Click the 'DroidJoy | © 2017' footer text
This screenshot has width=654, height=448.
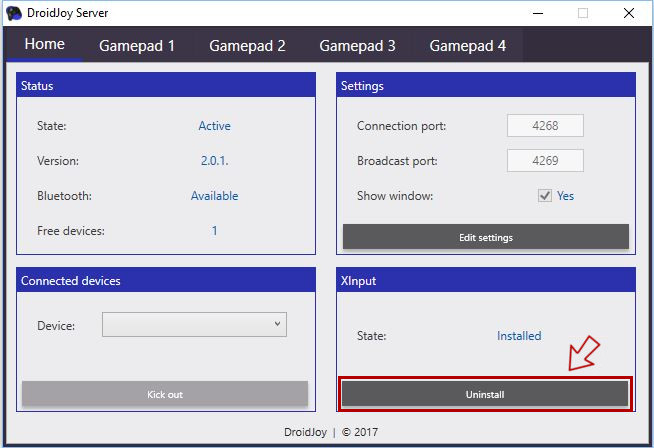[331, 432]
